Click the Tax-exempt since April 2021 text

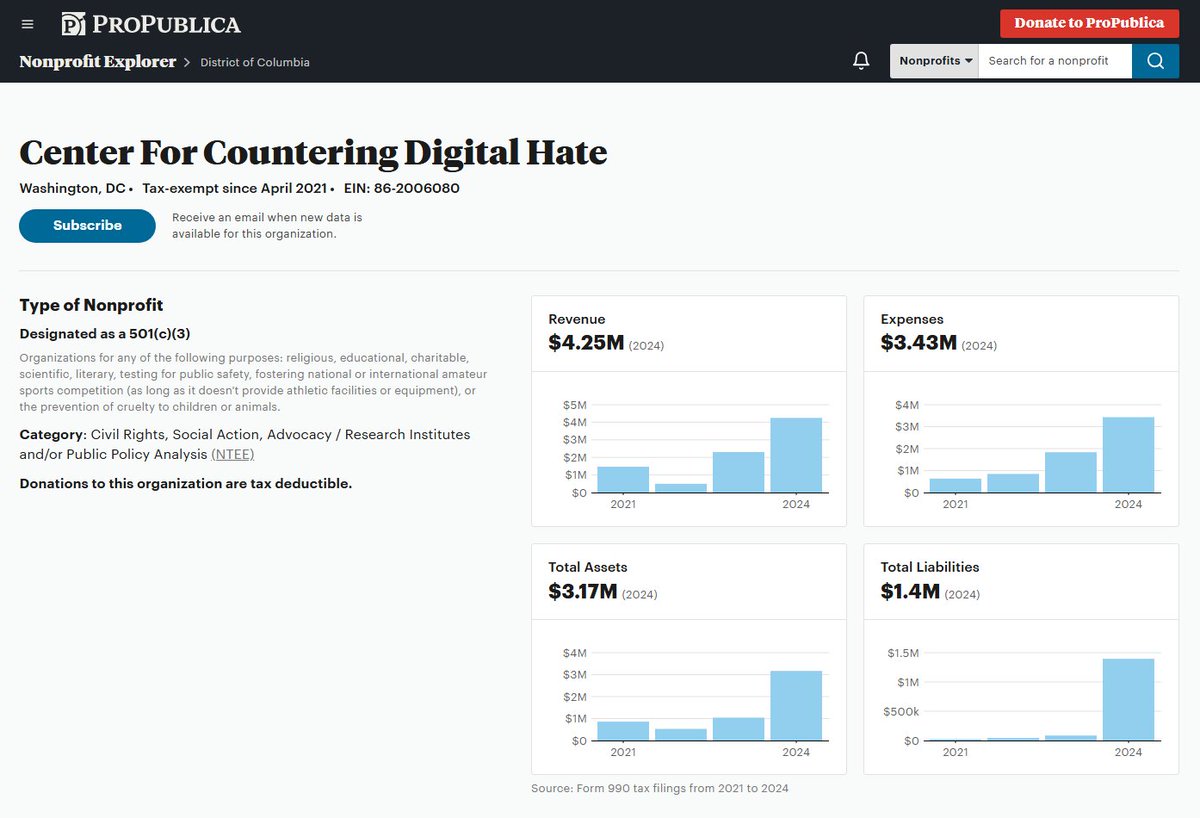pyautogui.click(x=235, y=188)
